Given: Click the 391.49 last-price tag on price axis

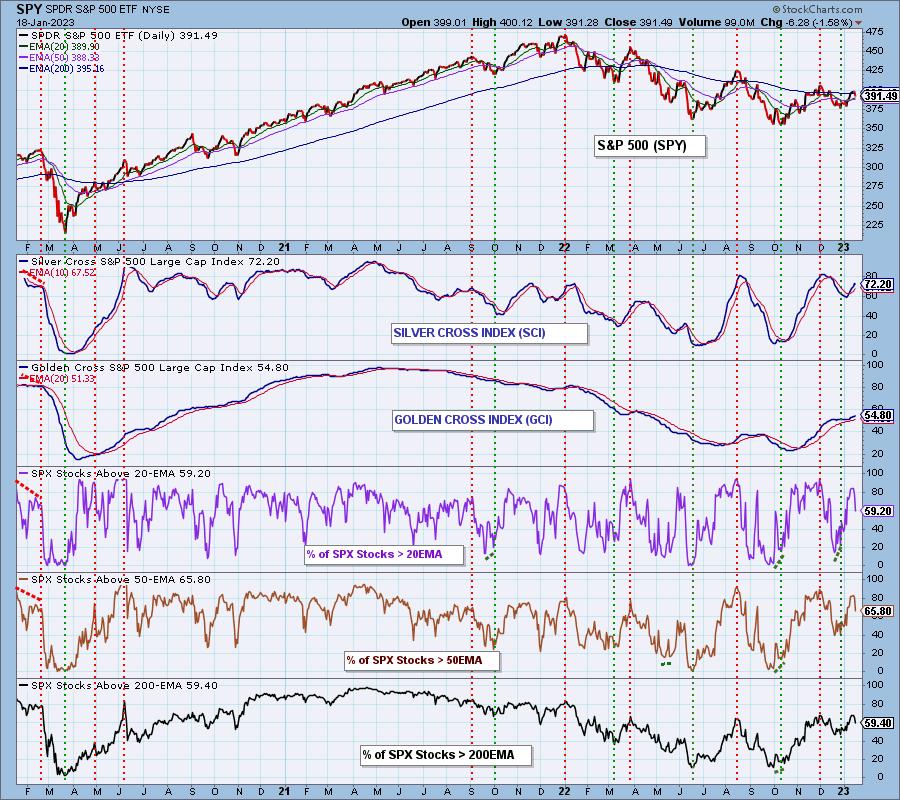Looking at the screenshot, I should (x=880, y=96).
